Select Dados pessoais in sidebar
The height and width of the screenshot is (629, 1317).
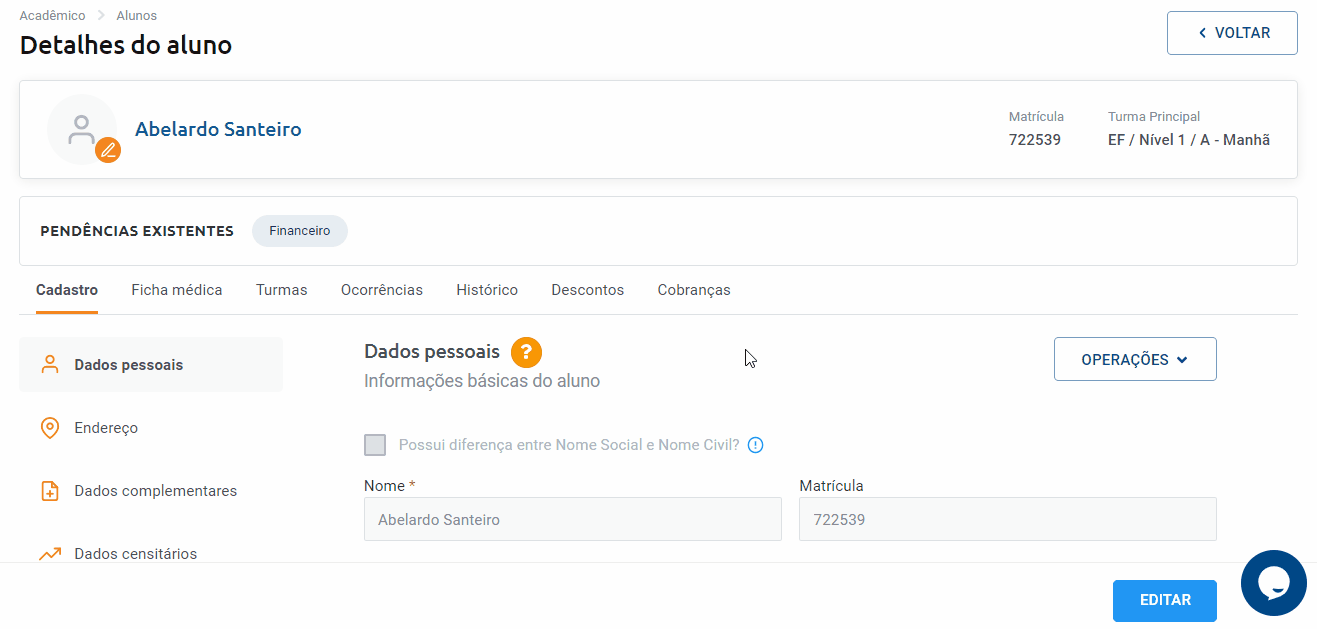coord(151,365)
